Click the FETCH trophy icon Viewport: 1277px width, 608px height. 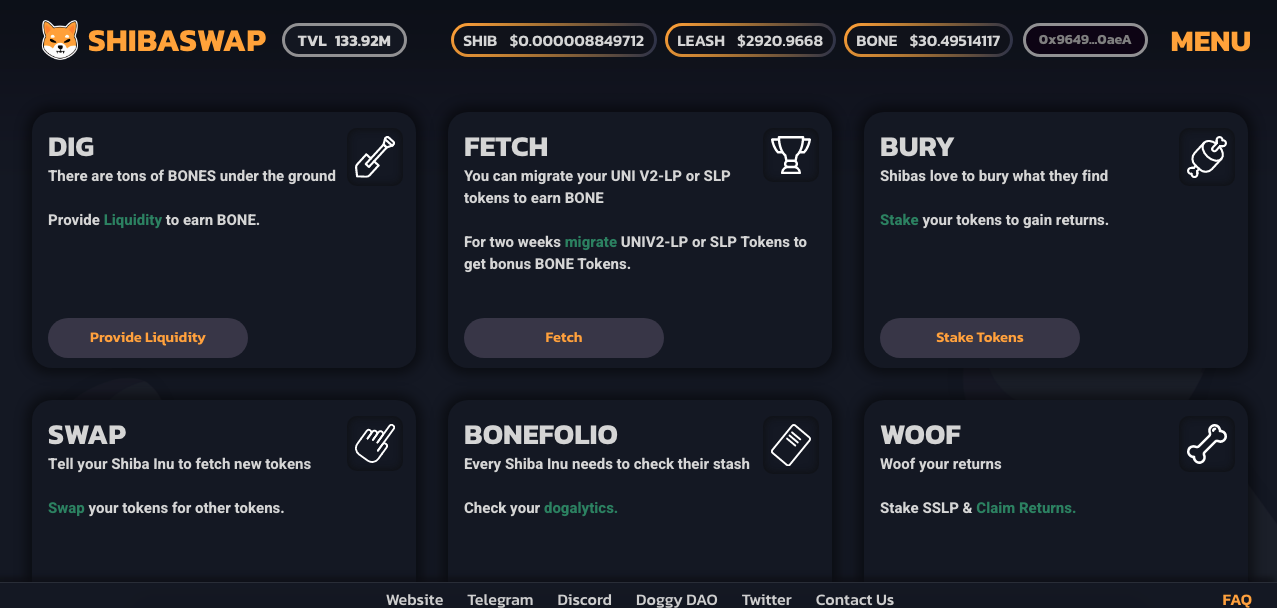791,155
